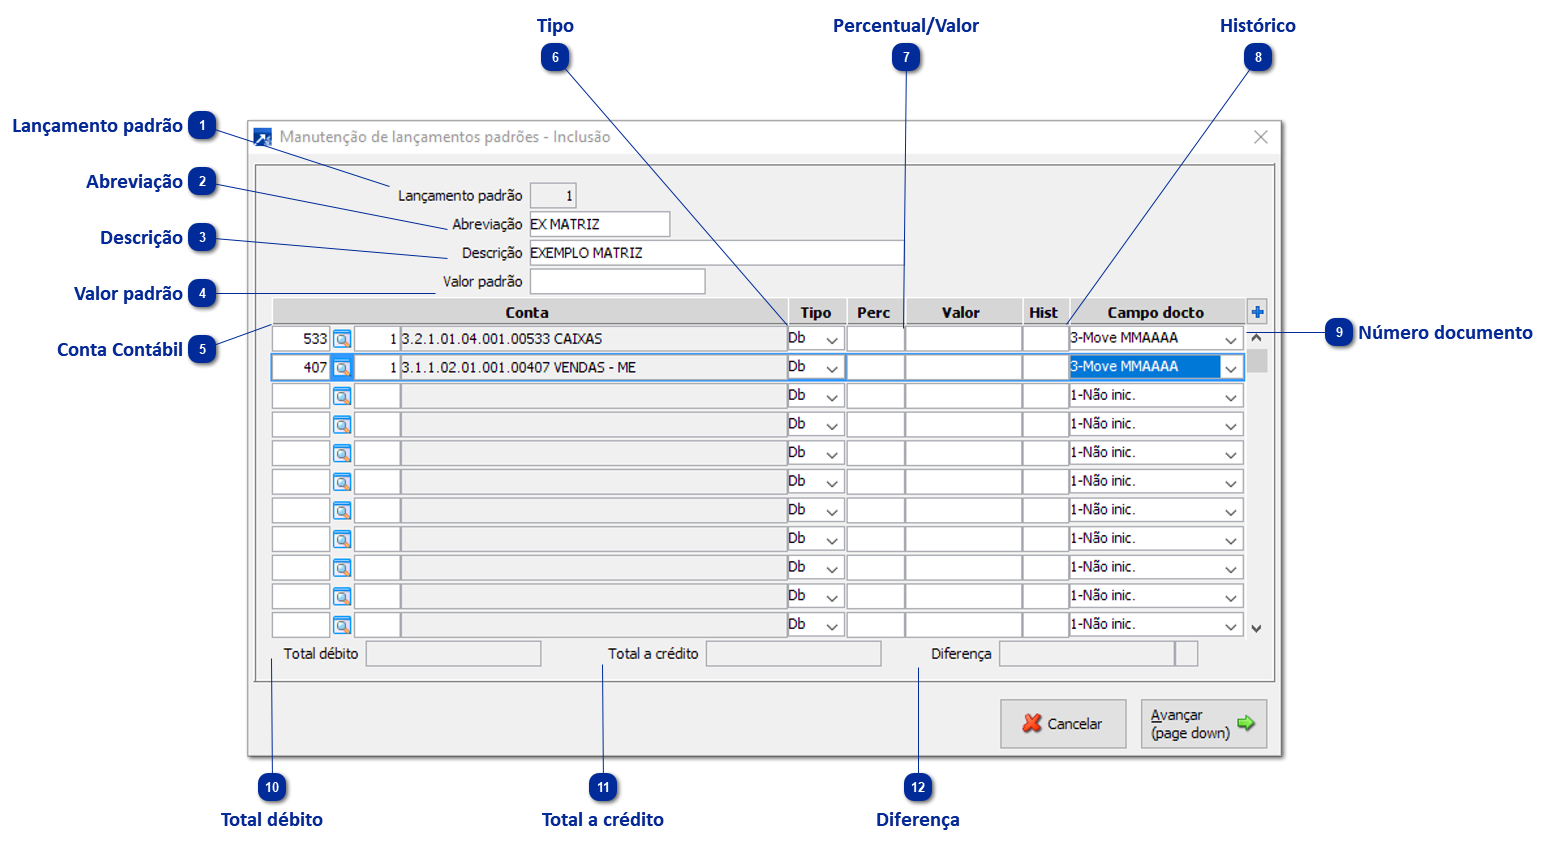Close the Manutenção de lançamentos padrões window
The height and width of the screenshot is (848, 1549).
point(1261,137)
